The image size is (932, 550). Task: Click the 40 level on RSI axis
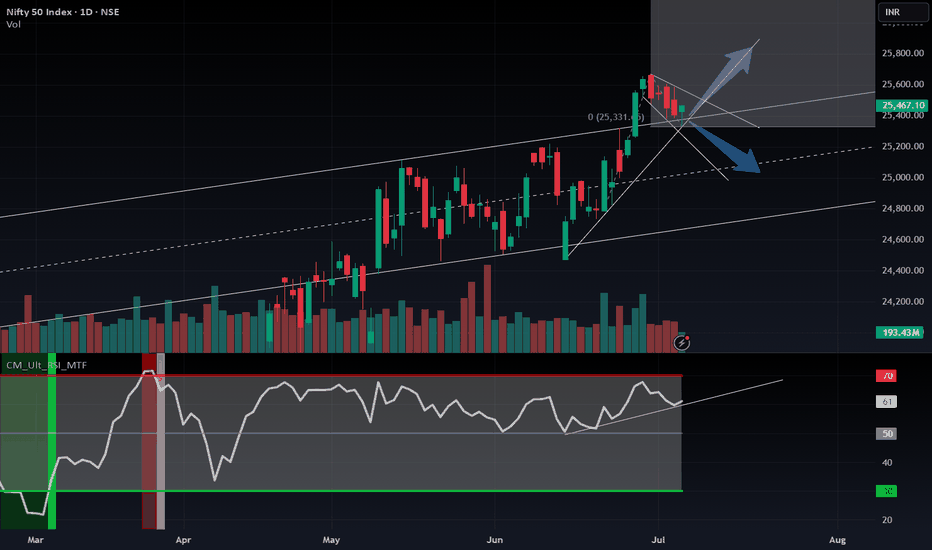pyautogui.click(x=887, y=463)
